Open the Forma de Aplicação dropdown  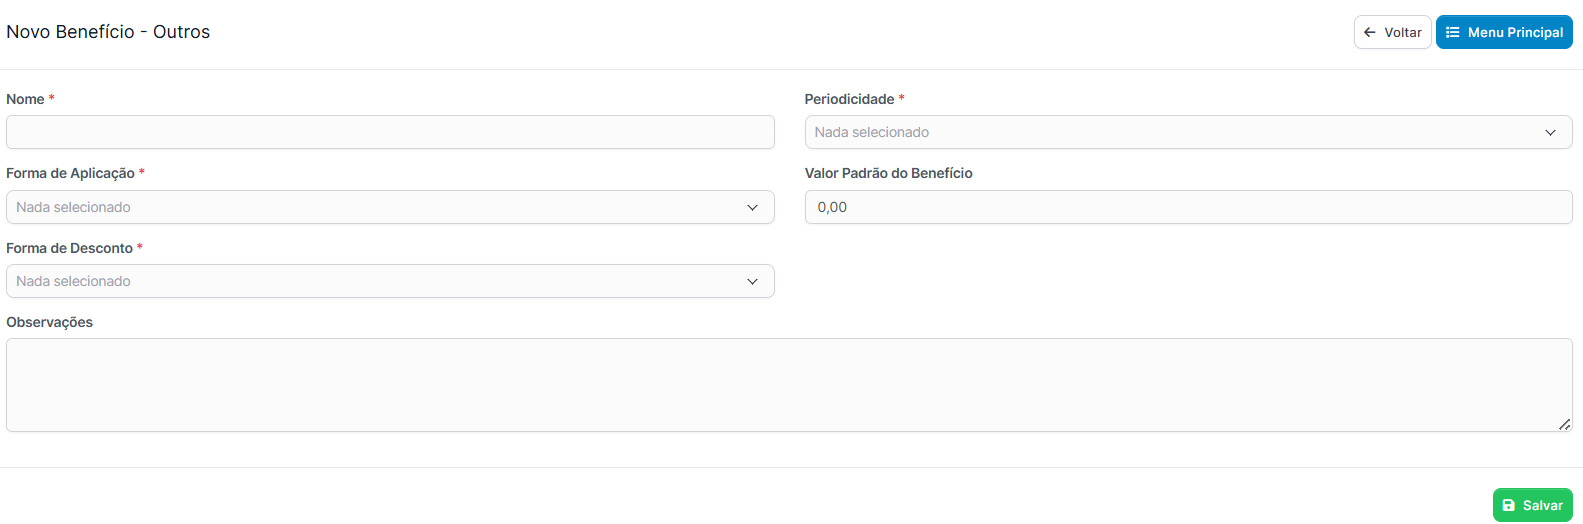pos(390,207)
